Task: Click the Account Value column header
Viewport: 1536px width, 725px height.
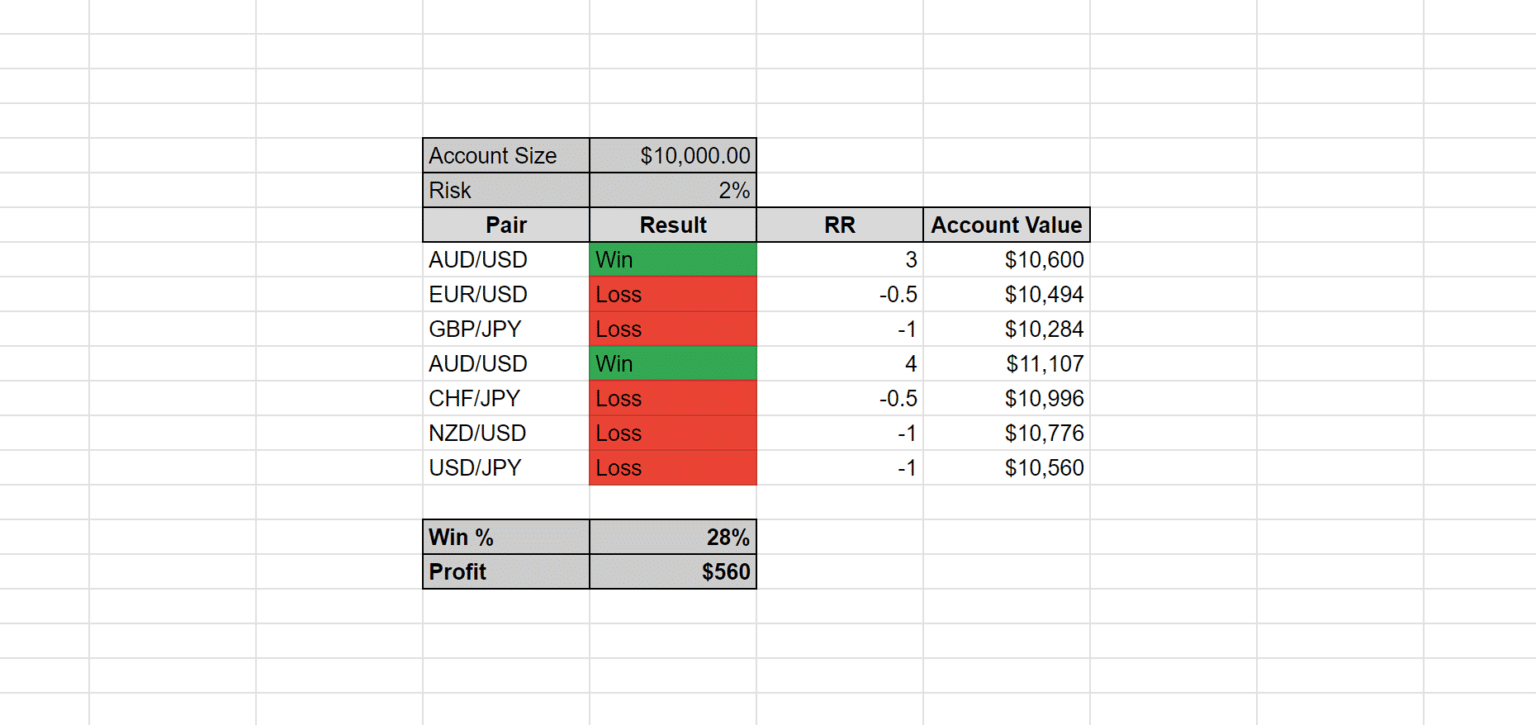Action: [x=1006, y=225]
